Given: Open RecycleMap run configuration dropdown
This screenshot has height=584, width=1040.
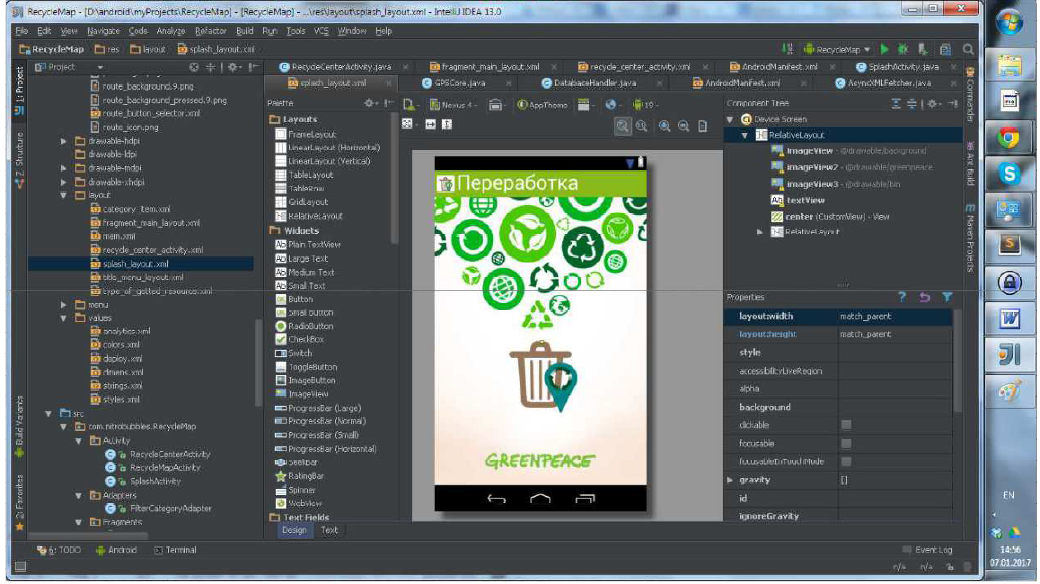Looking at the screenshot, I should pyautogui.click(x=837, y=49).
